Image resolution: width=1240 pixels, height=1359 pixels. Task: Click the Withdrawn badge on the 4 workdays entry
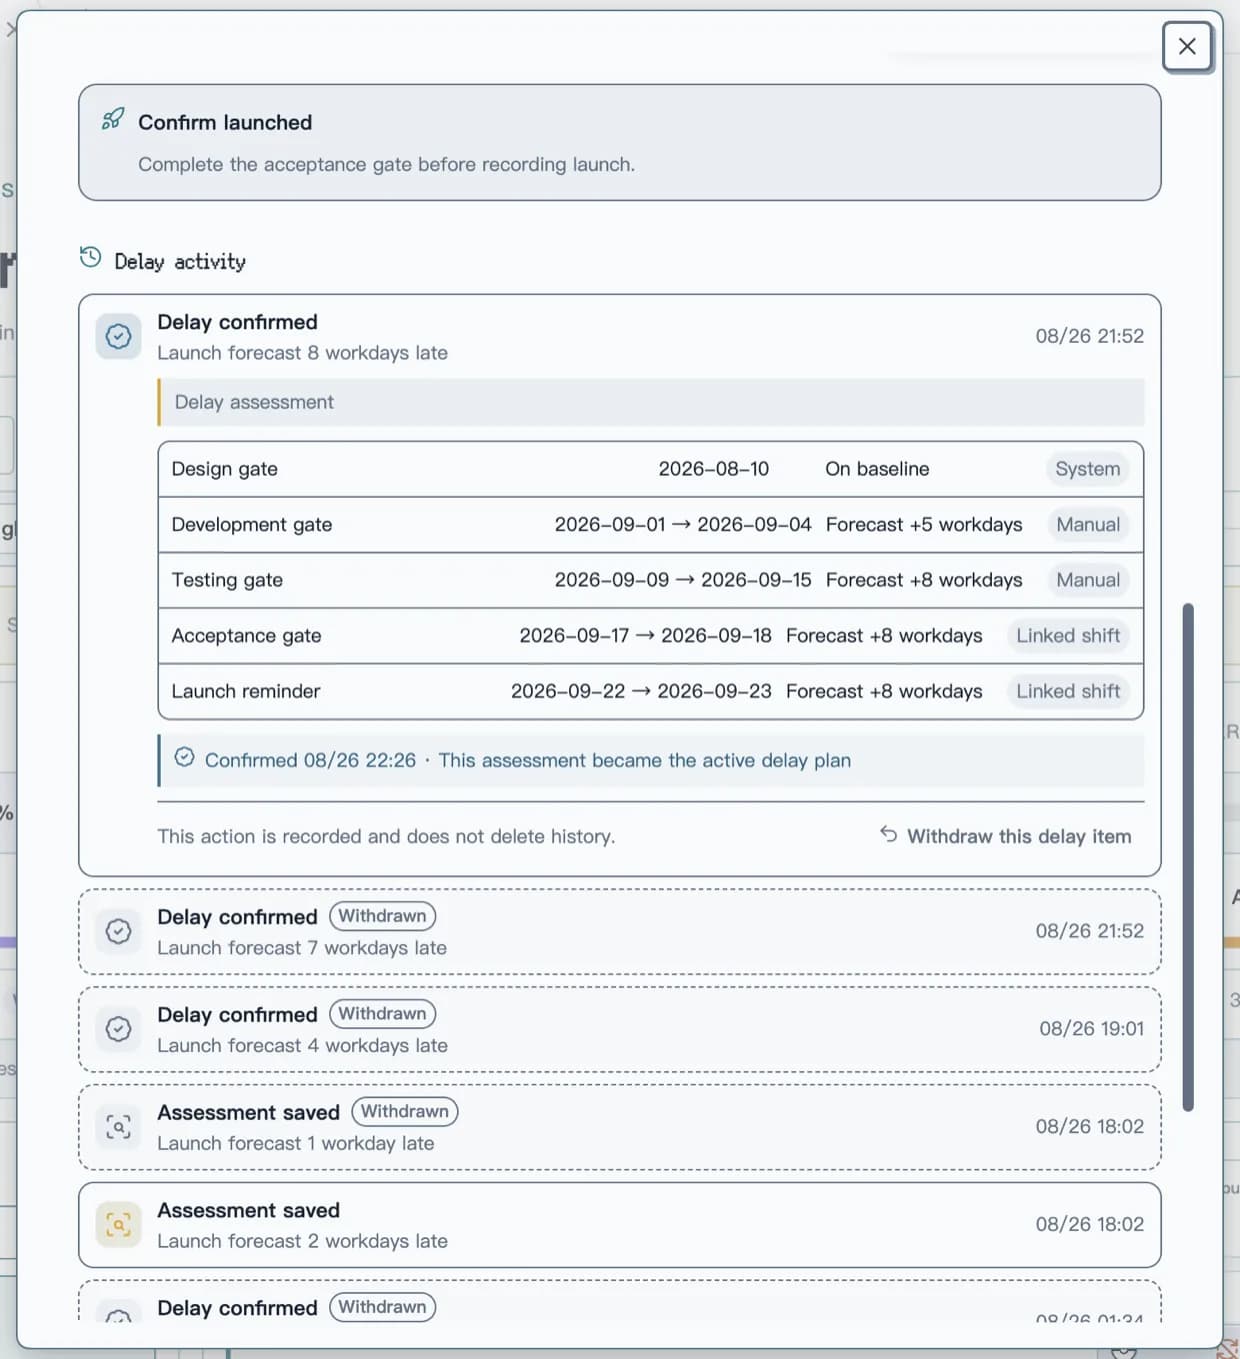[x=382, y=1014]
